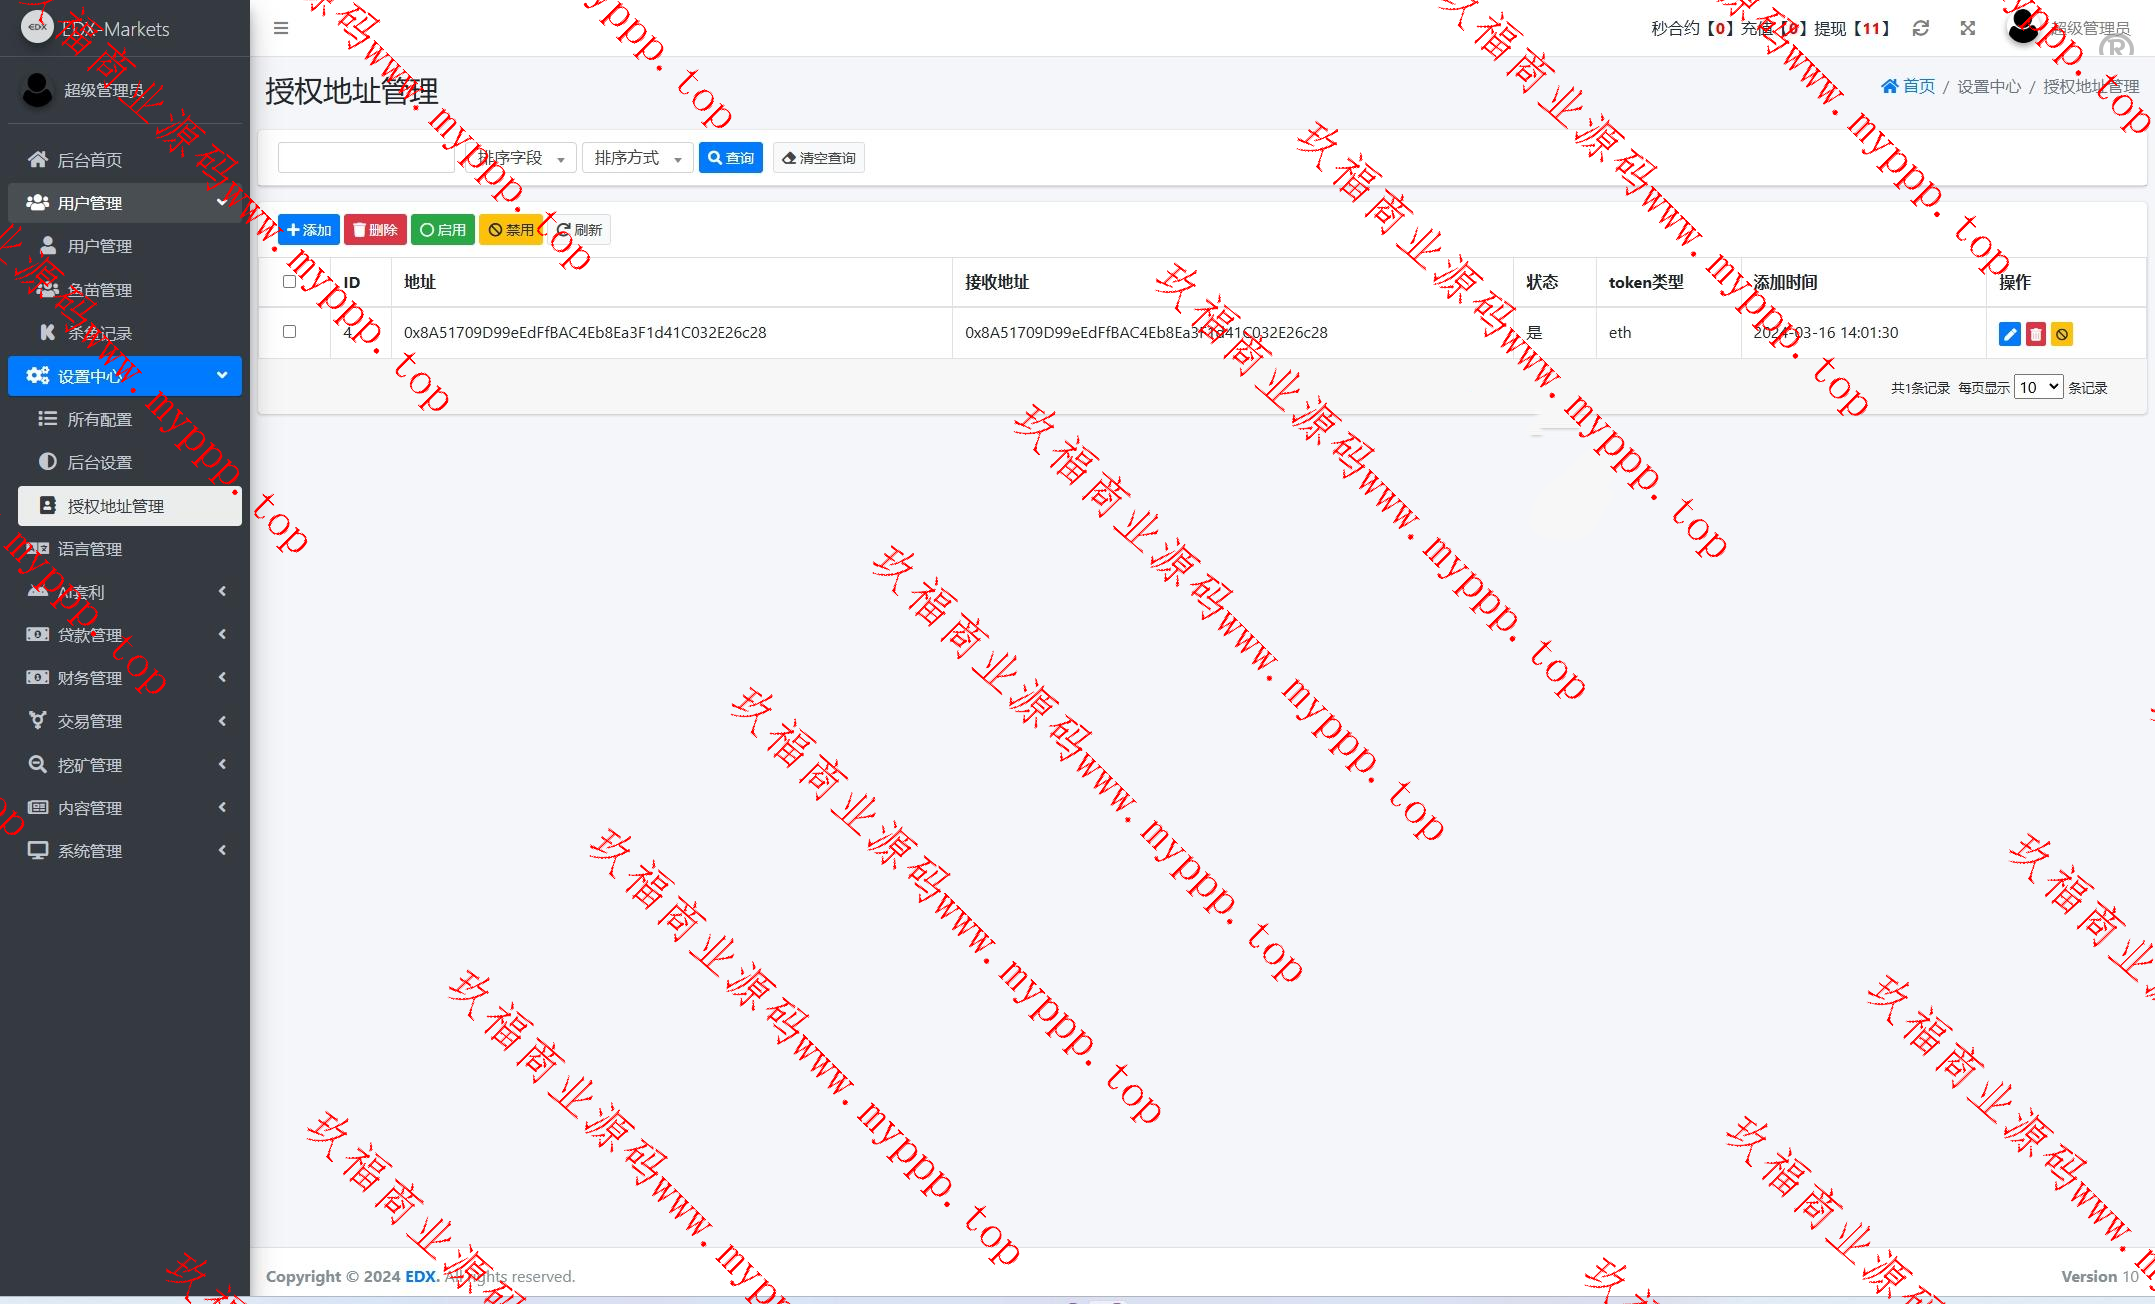Click the EDX-Markets logo icon

[37, 27]
